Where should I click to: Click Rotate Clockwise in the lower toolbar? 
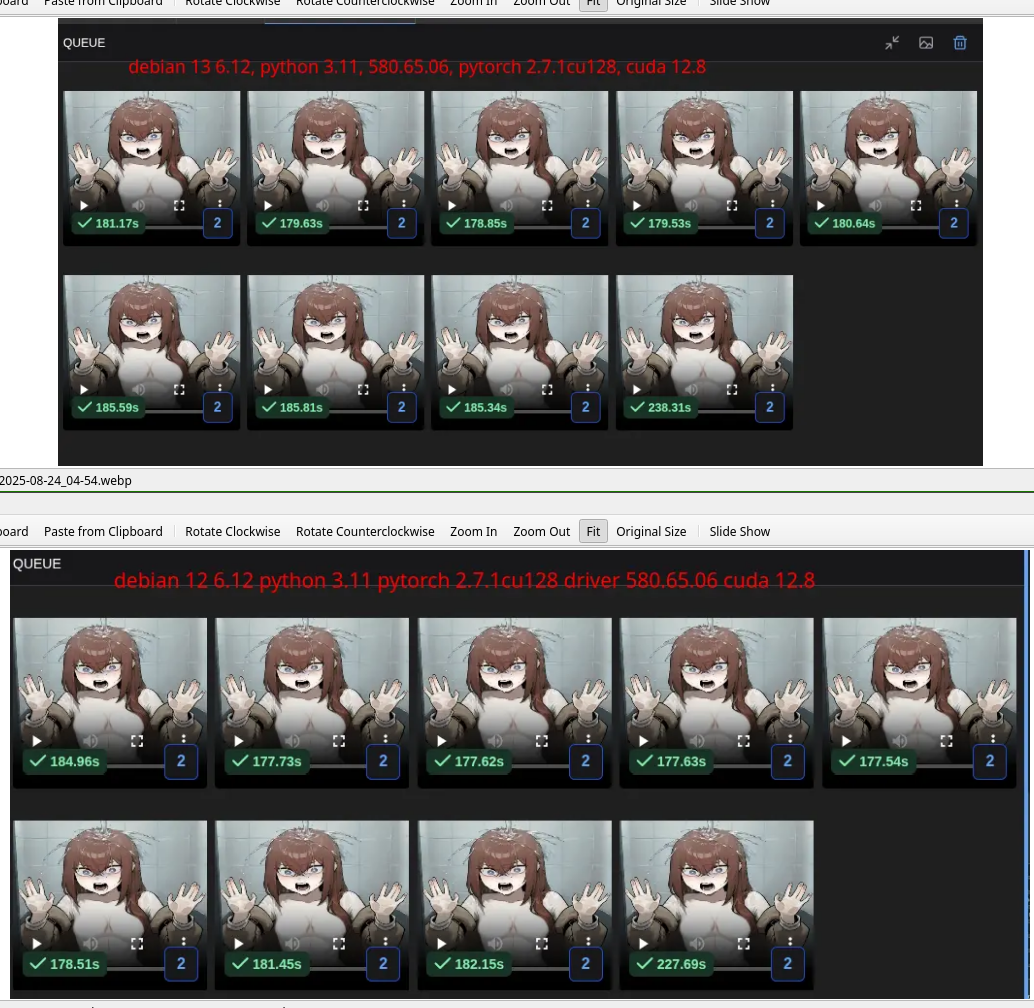click(233, 531)
